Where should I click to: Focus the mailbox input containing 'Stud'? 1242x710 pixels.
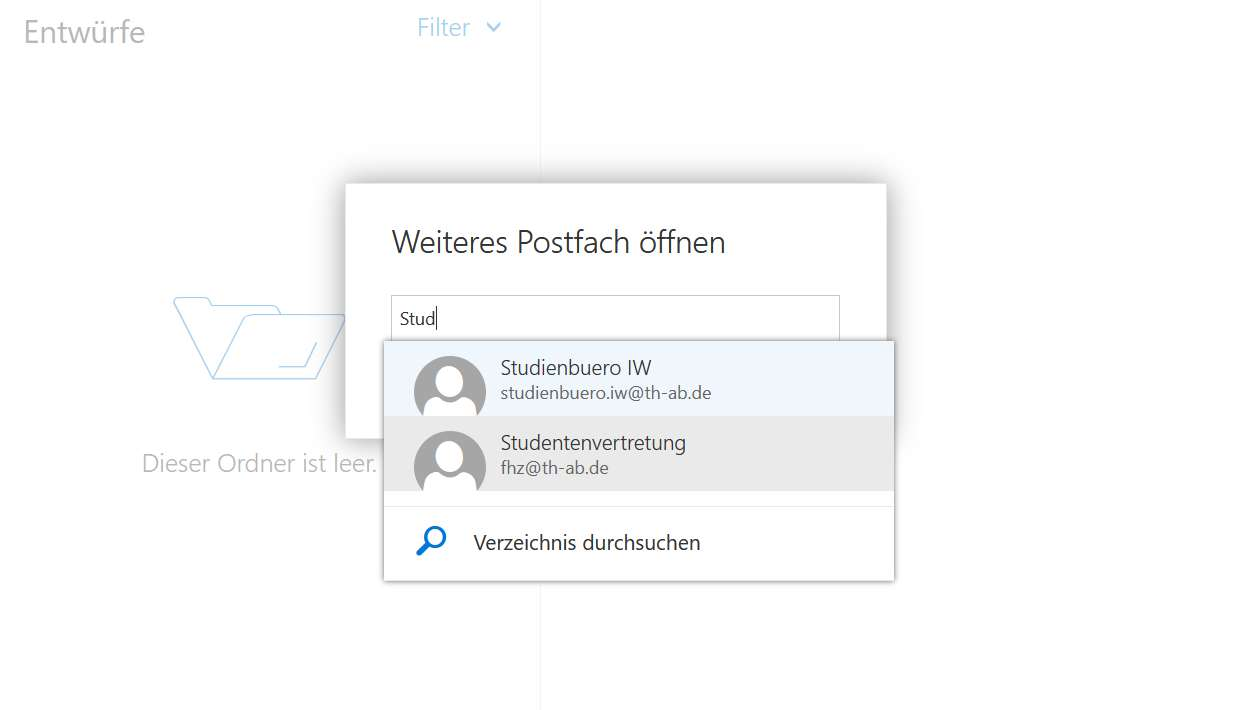(615, 318)
